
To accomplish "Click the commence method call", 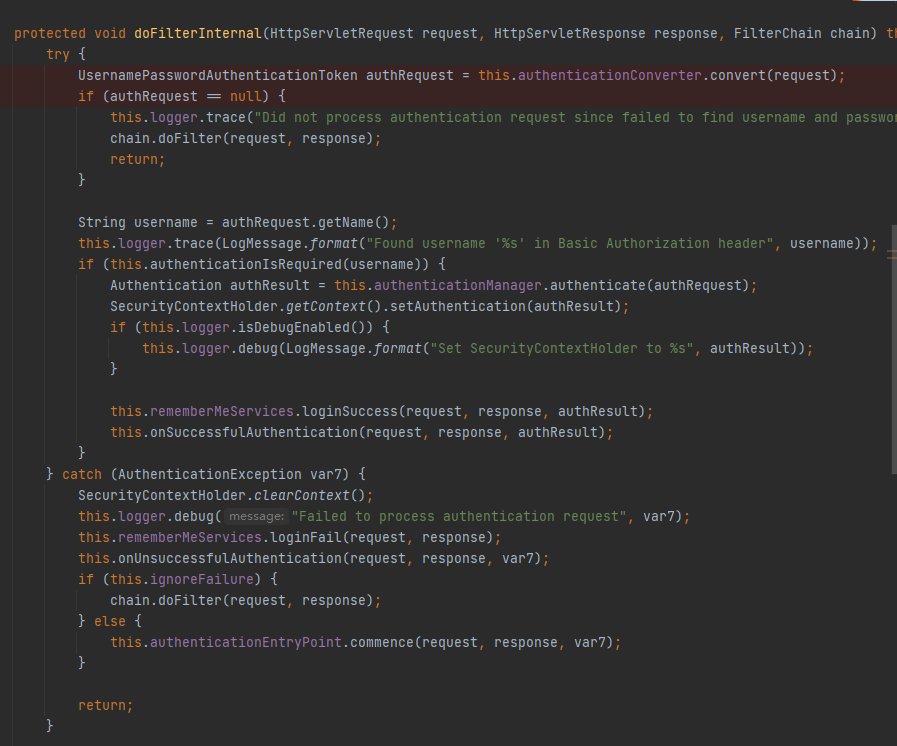I will (x=382, y=642).
